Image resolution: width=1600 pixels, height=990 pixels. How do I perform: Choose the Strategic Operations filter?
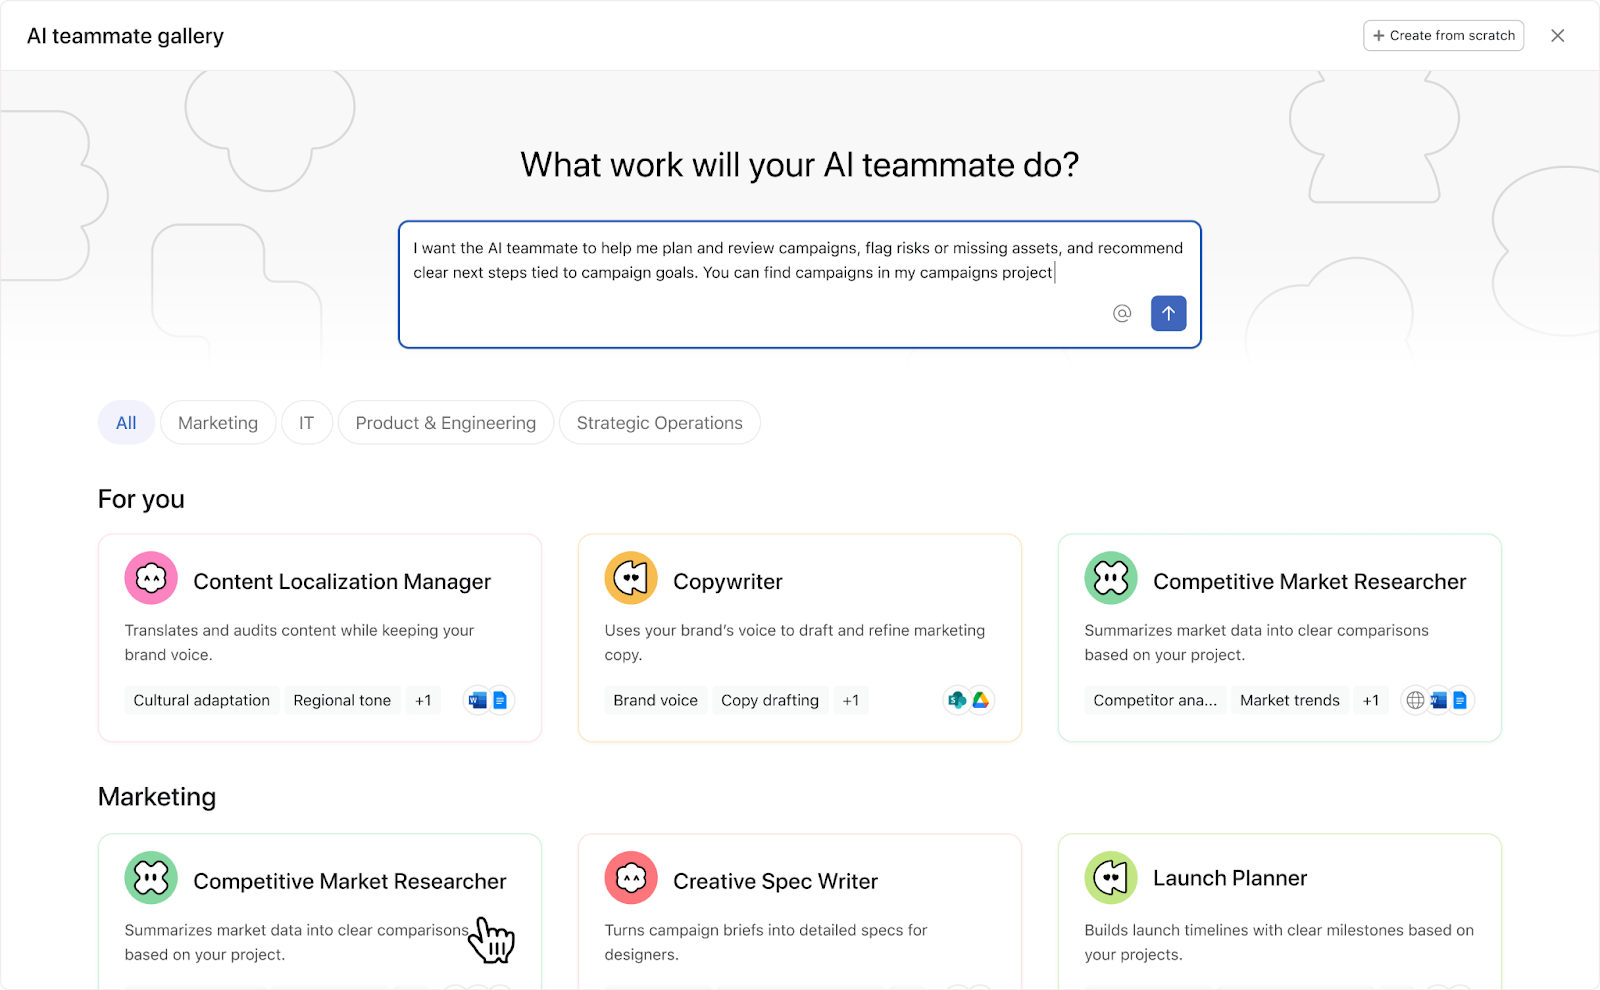[x=659, y=423]
